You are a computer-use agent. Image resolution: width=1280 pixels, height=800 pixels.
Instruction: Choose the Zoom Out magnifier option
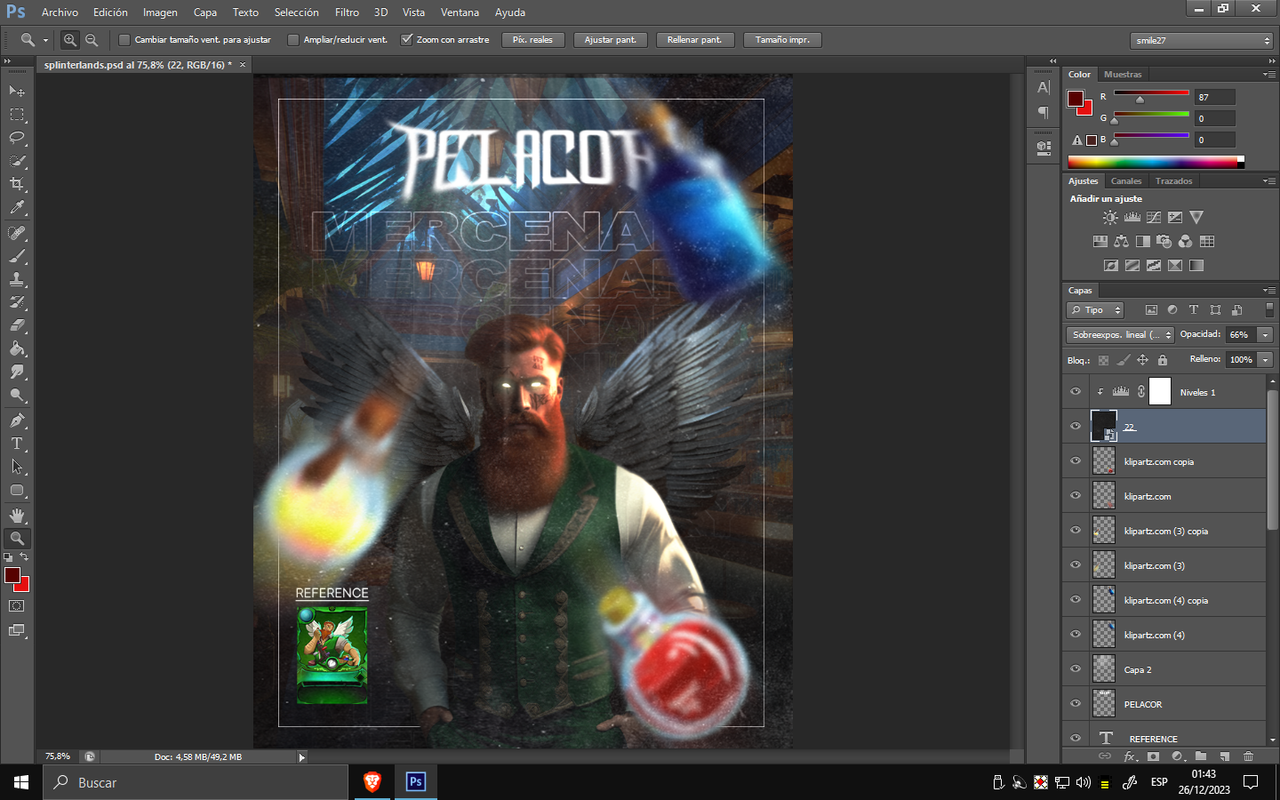91,40
